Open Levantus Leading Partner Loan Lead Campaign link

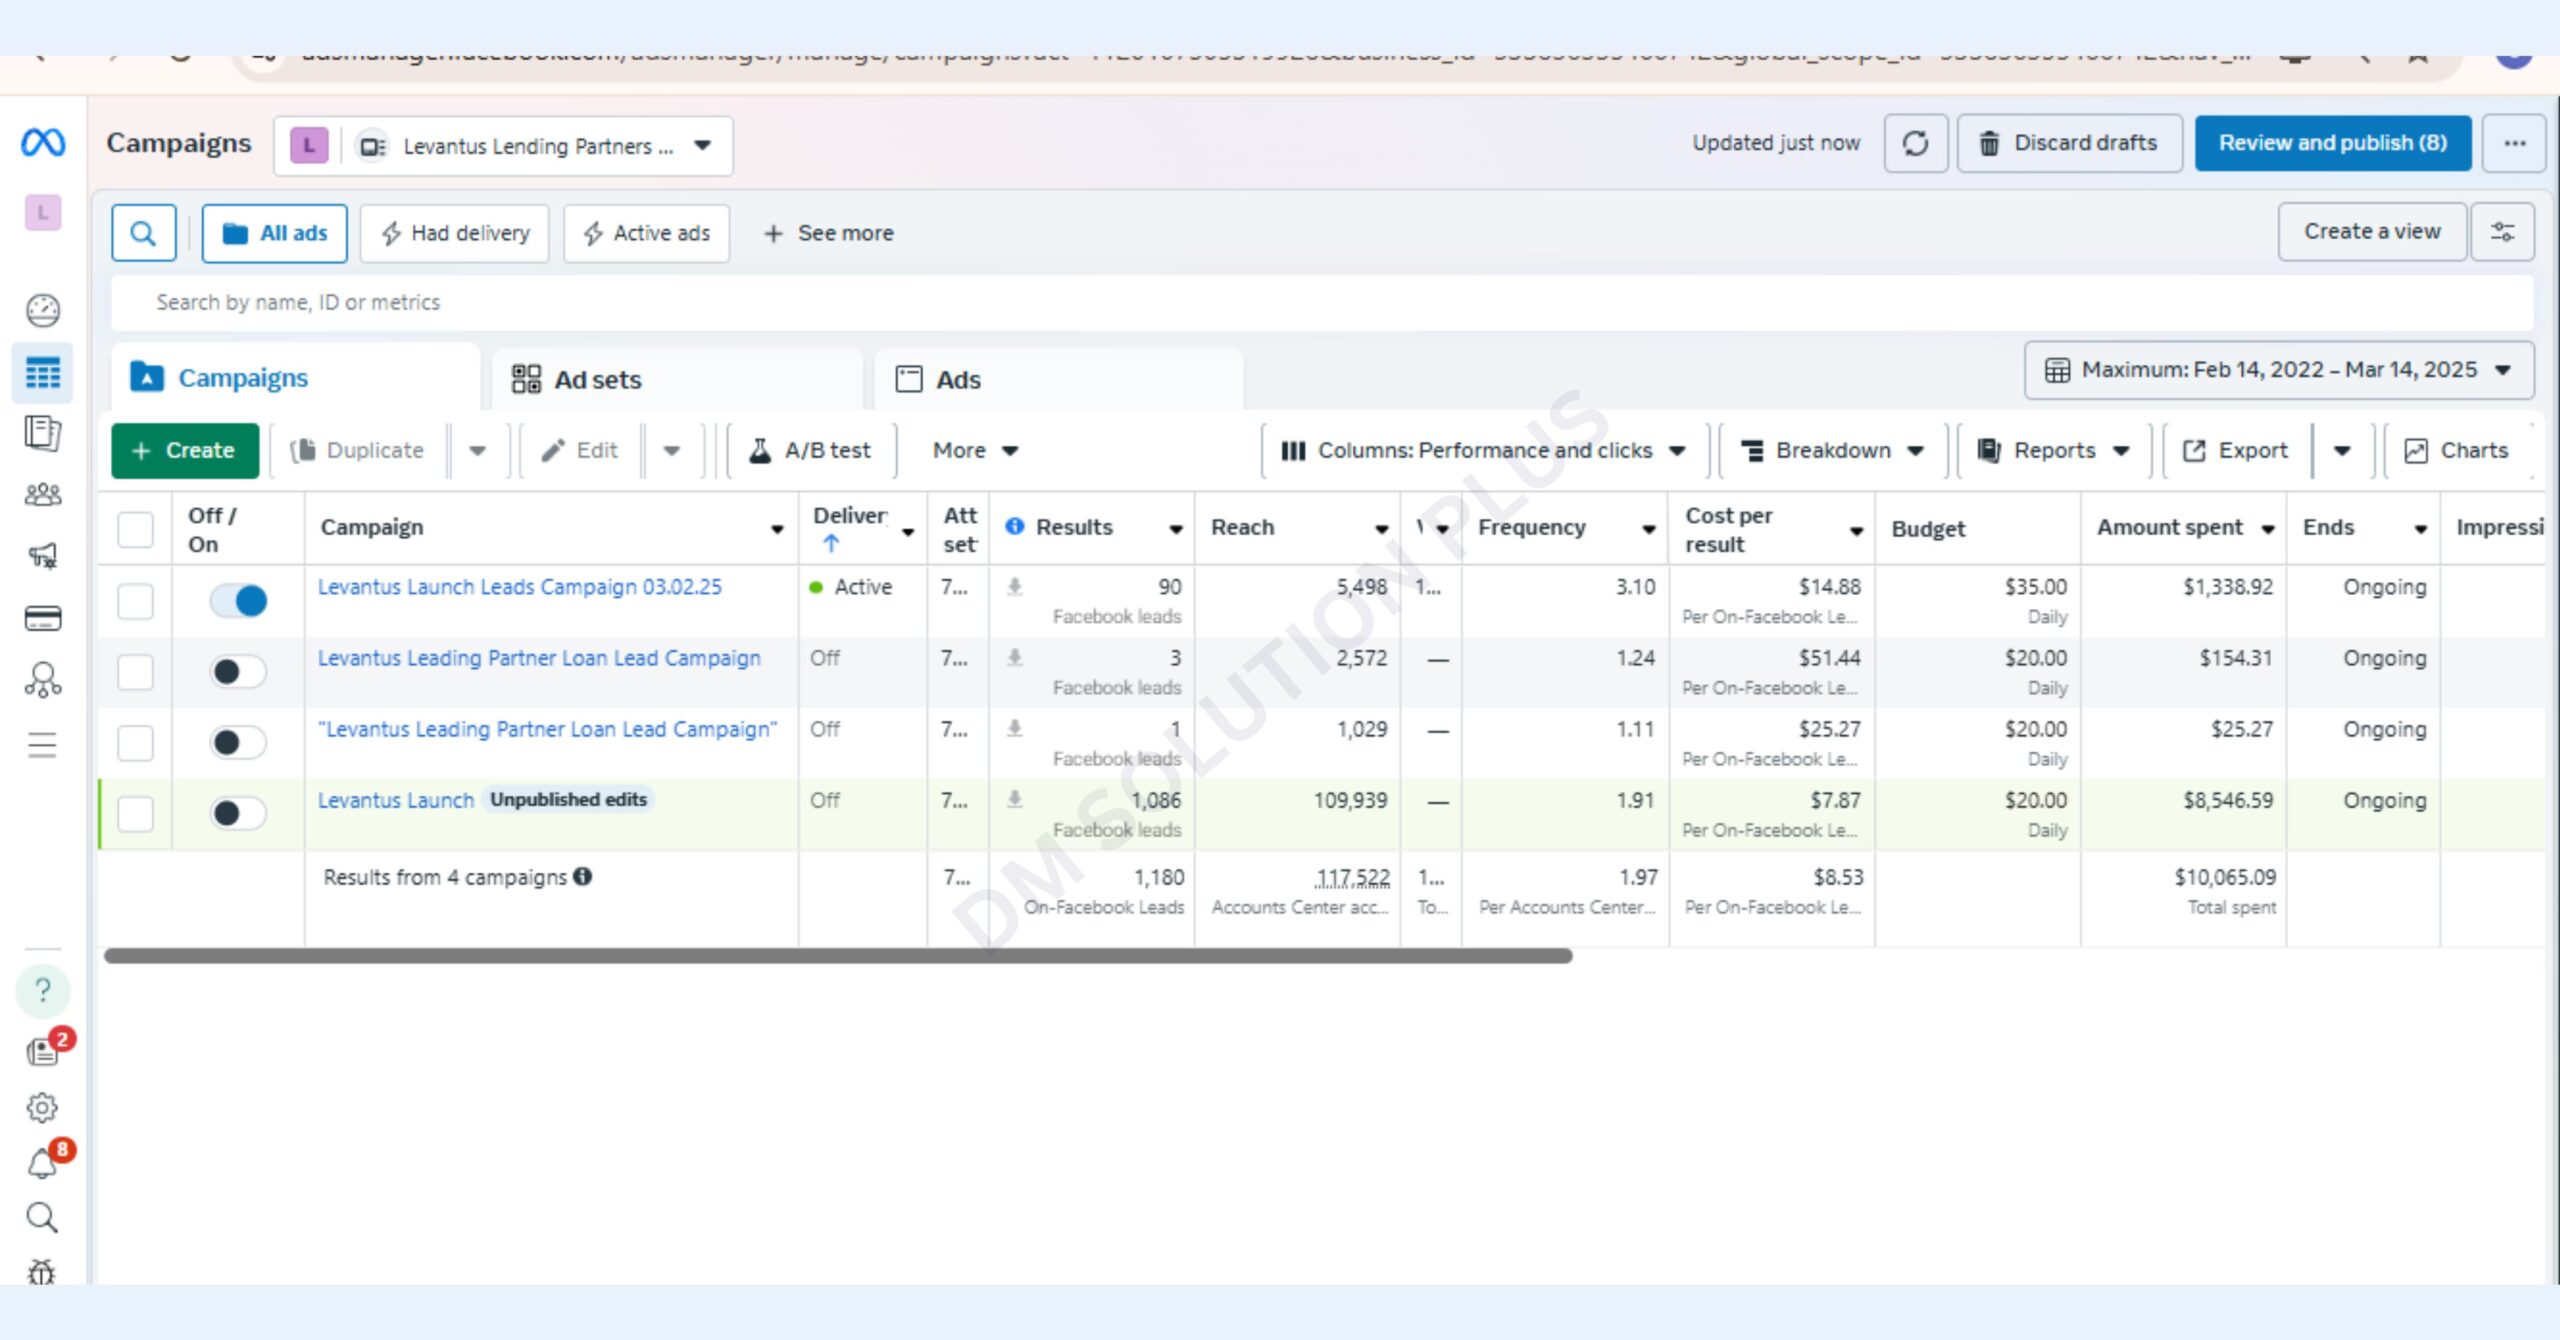click(x=539, y=658)
